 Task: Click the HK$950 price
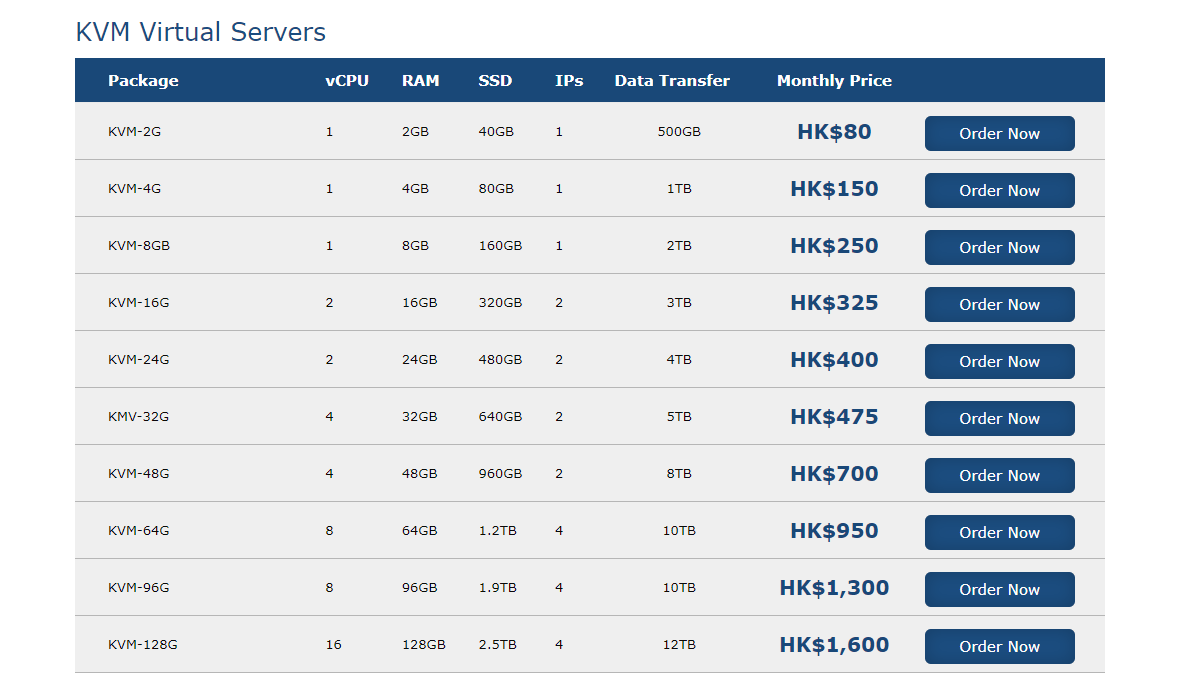pyautogui.click(x=834, y=530)
